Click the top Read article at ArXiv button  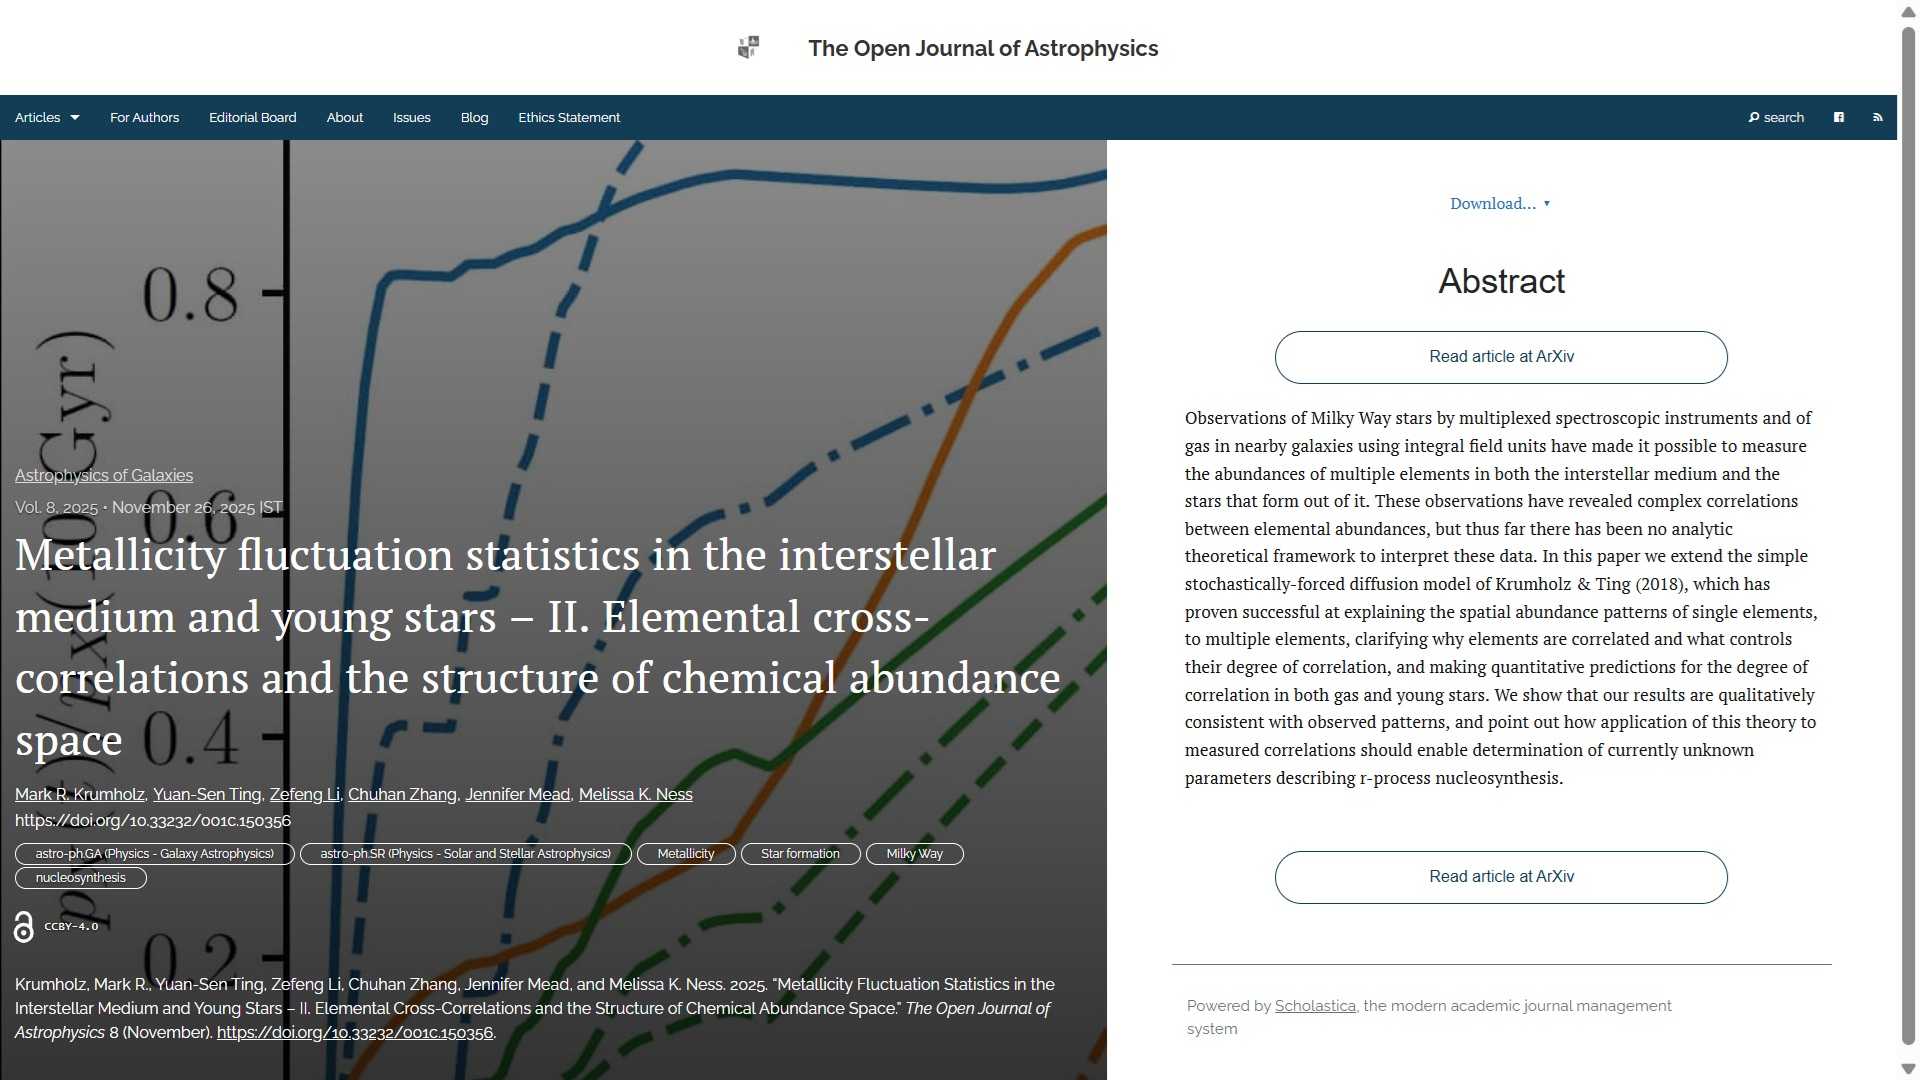tap(1500, 357)
